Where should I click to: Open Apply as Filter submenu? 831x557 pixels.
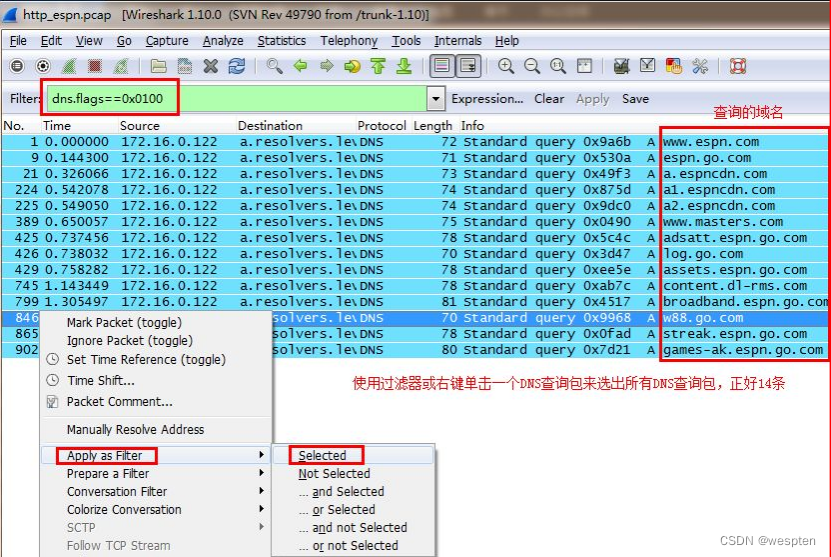click(156, 455)
